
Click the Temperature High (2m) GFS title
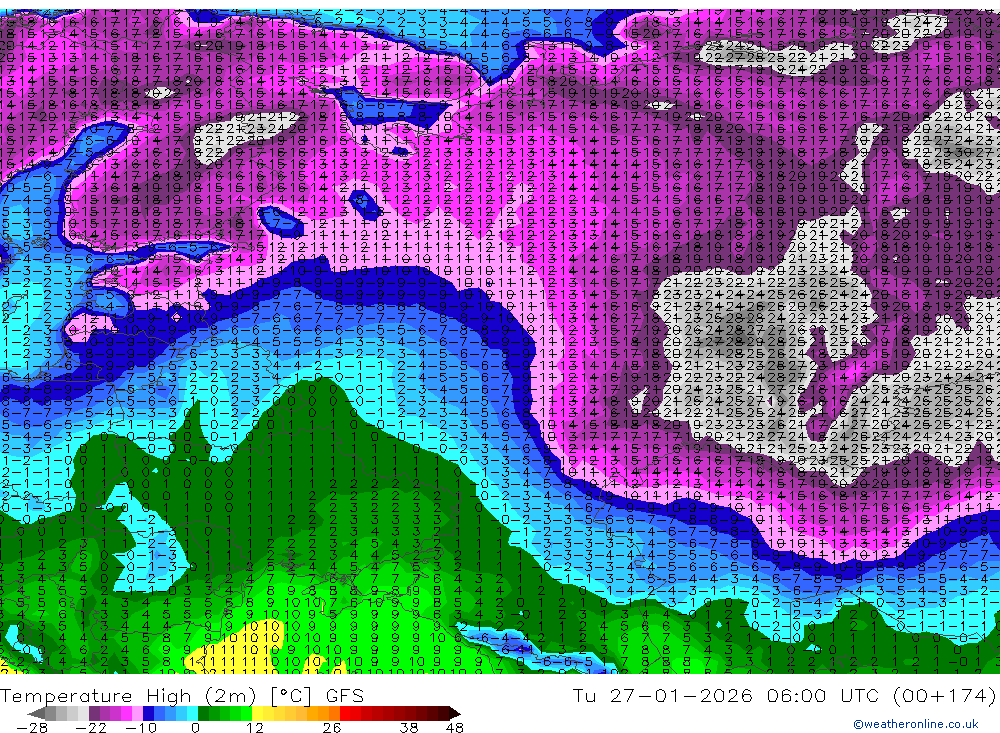[x=182, y=695]
